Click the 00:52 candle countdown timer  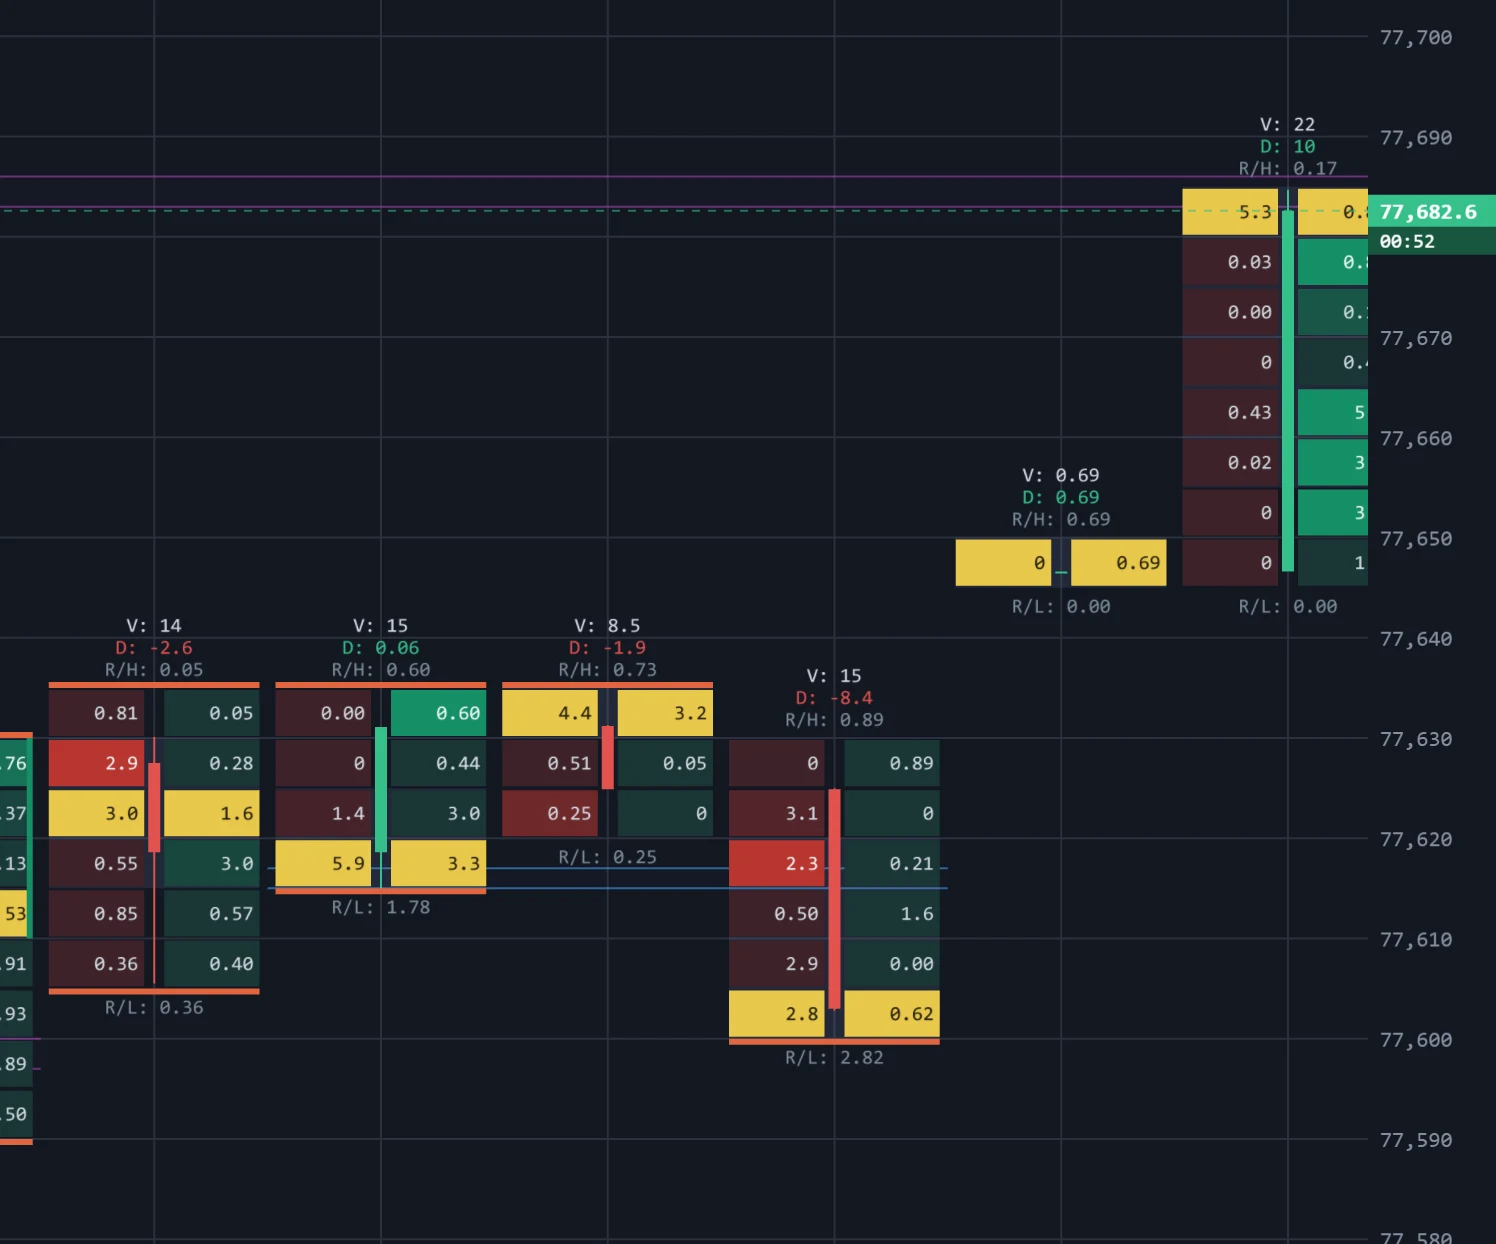click(x=1431, y=241)
